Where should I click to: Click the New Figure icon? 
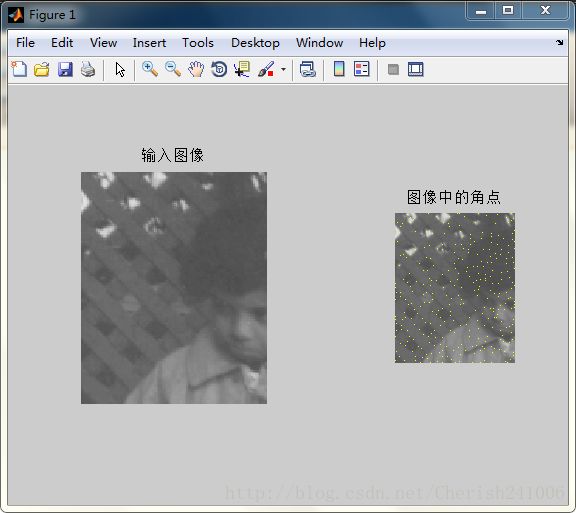(19, 69)
